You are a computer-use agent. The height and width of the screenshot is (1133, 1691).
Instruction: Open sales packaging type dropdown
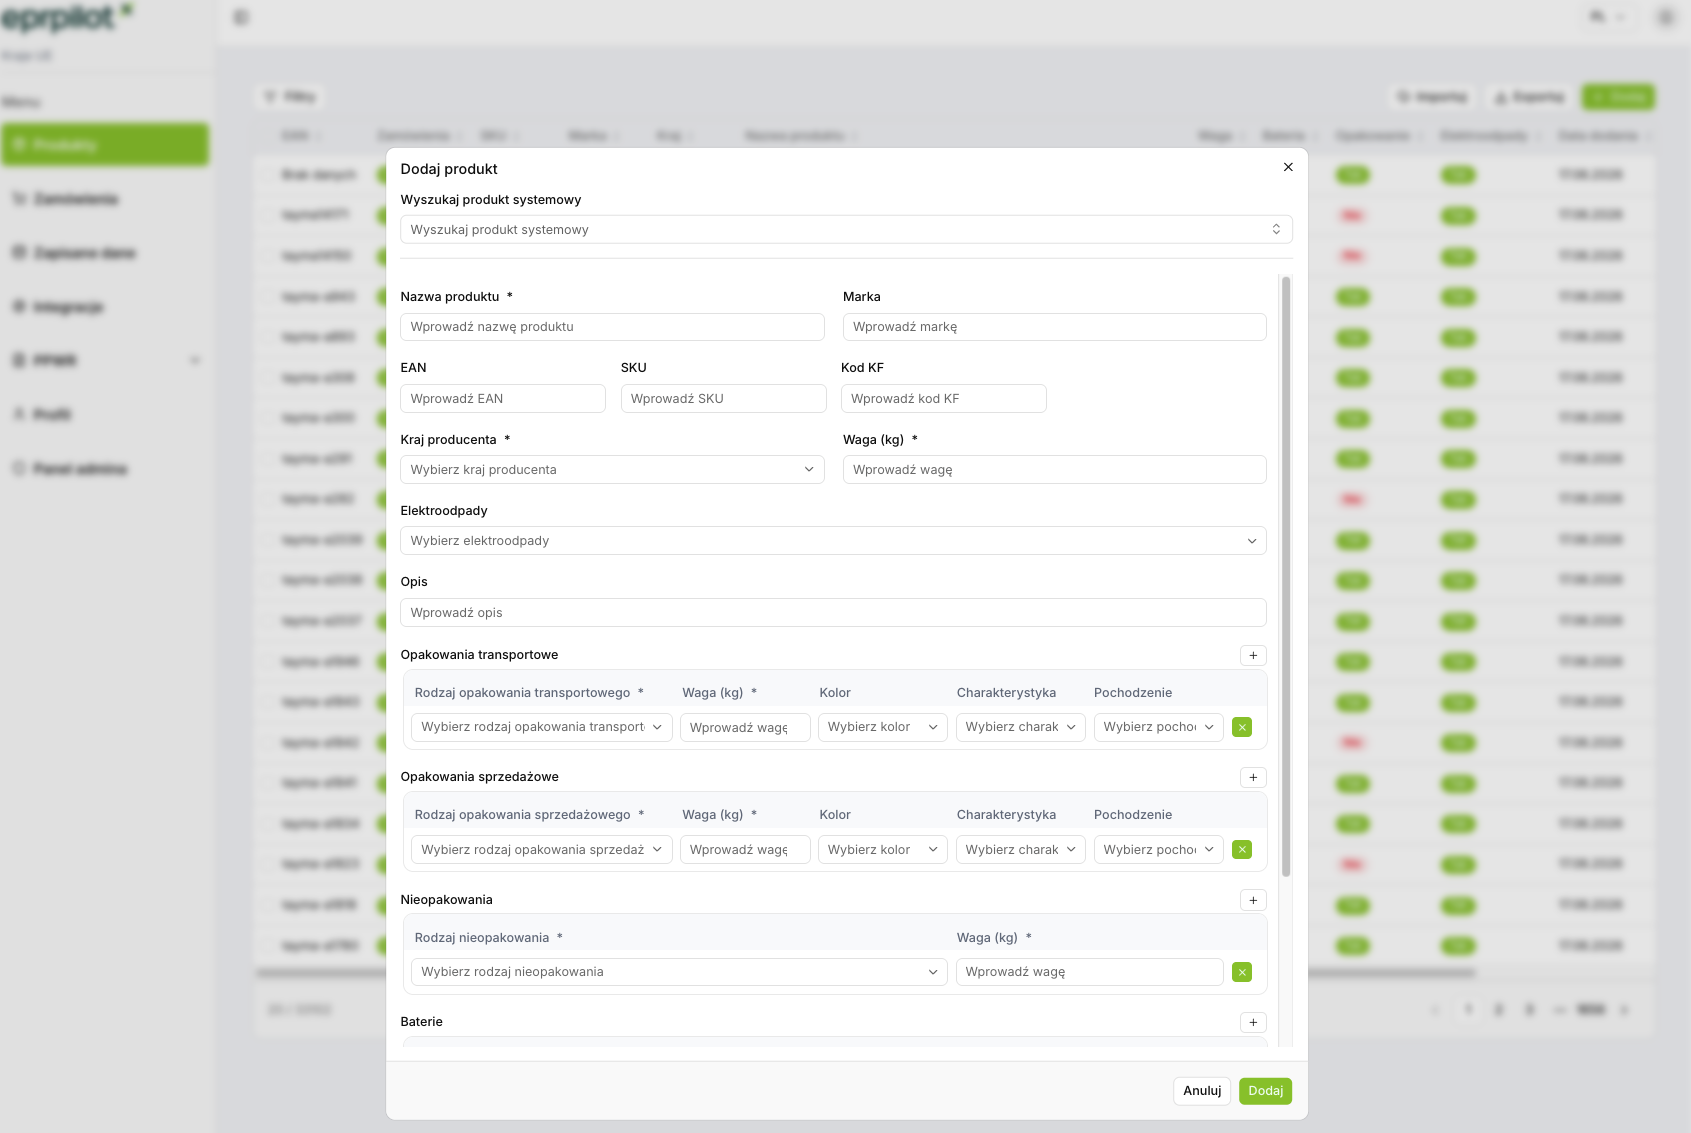point(541,849)
